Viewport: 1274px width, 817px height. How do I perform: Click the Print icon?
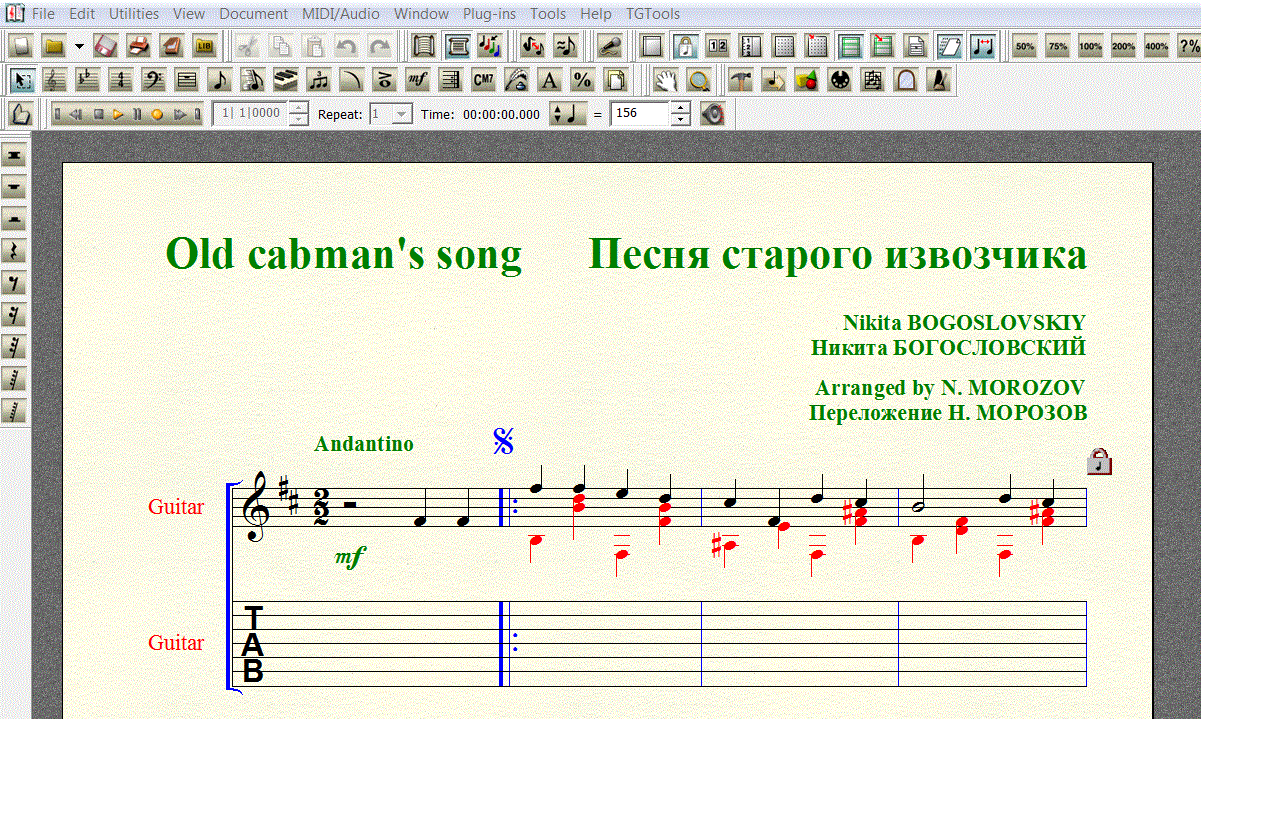coord(139,46)
